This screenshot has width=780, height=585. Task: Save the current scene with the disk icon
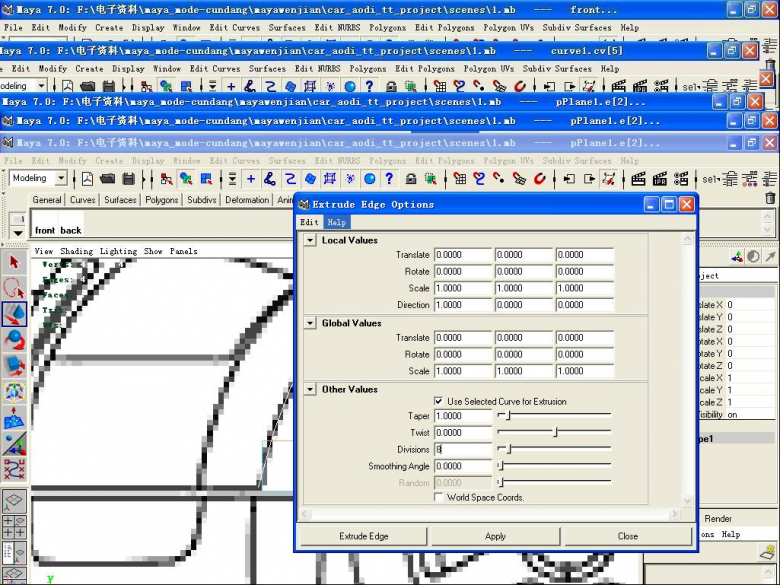pos(128,179)
